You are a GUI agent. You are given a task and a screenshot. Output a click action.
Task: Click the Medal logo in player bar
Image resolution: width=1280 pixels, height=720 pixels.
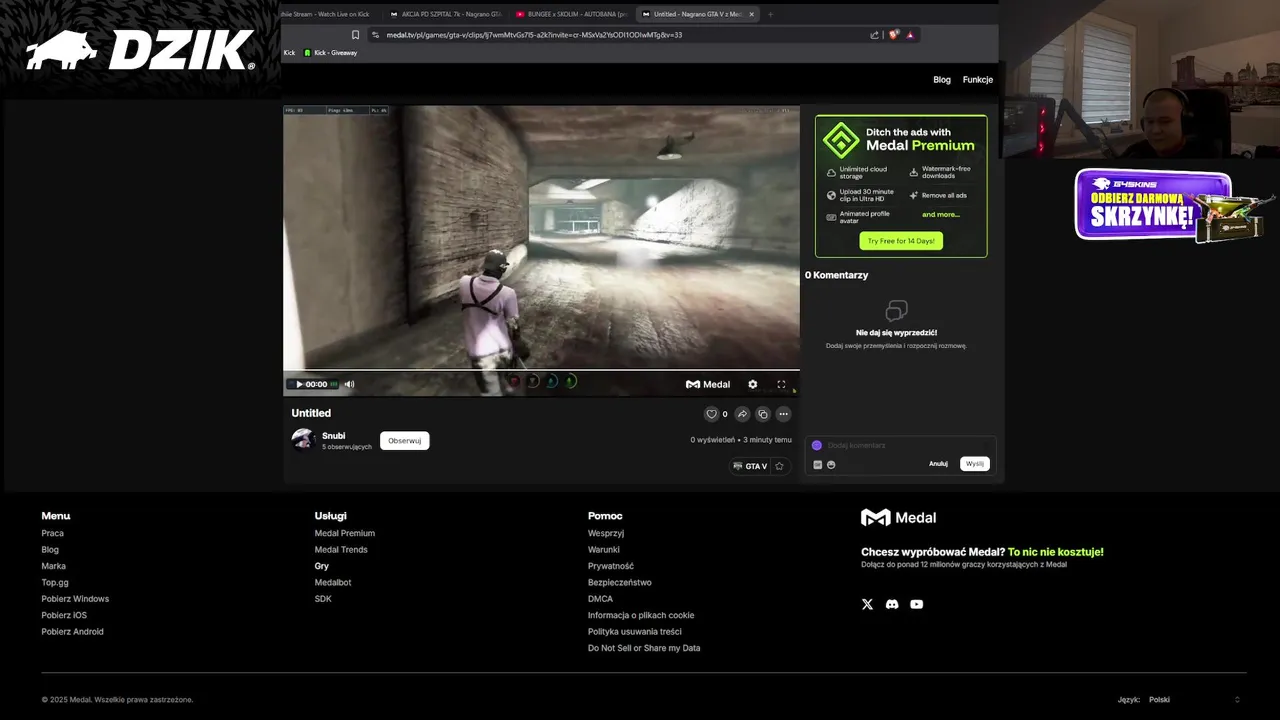708,384
